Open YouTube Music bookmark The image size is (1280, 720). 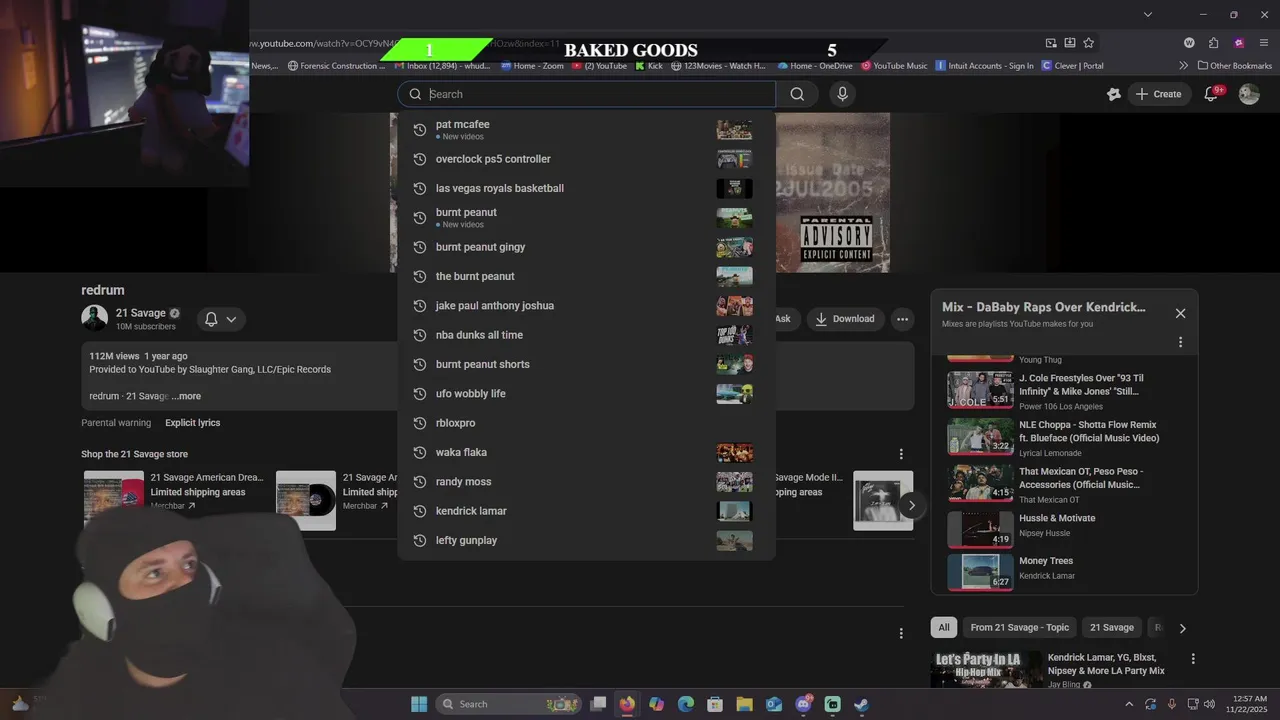point(893,66)
